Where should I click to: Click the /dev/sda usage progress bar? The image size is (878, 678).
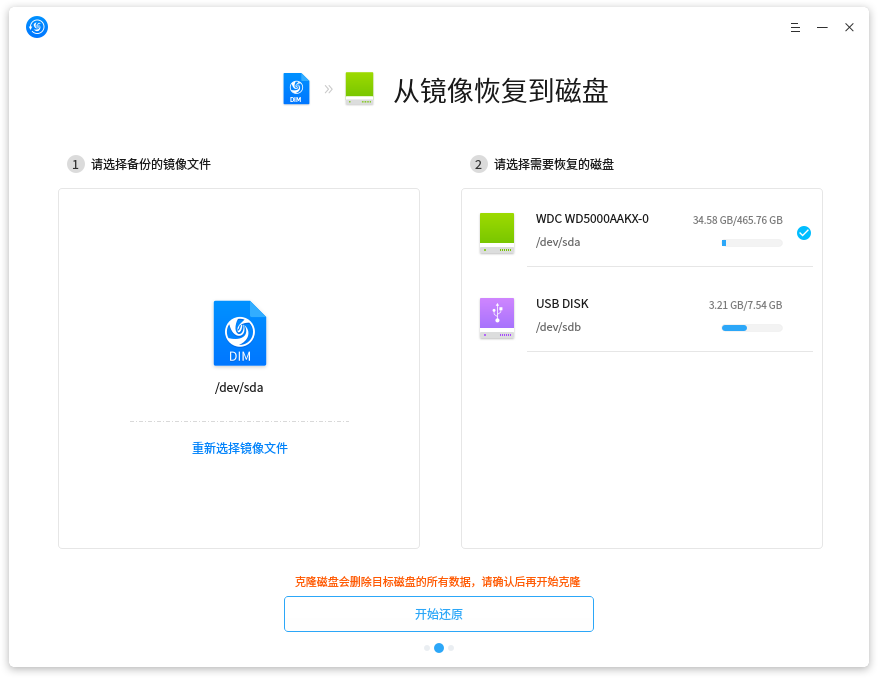(751, 242)
